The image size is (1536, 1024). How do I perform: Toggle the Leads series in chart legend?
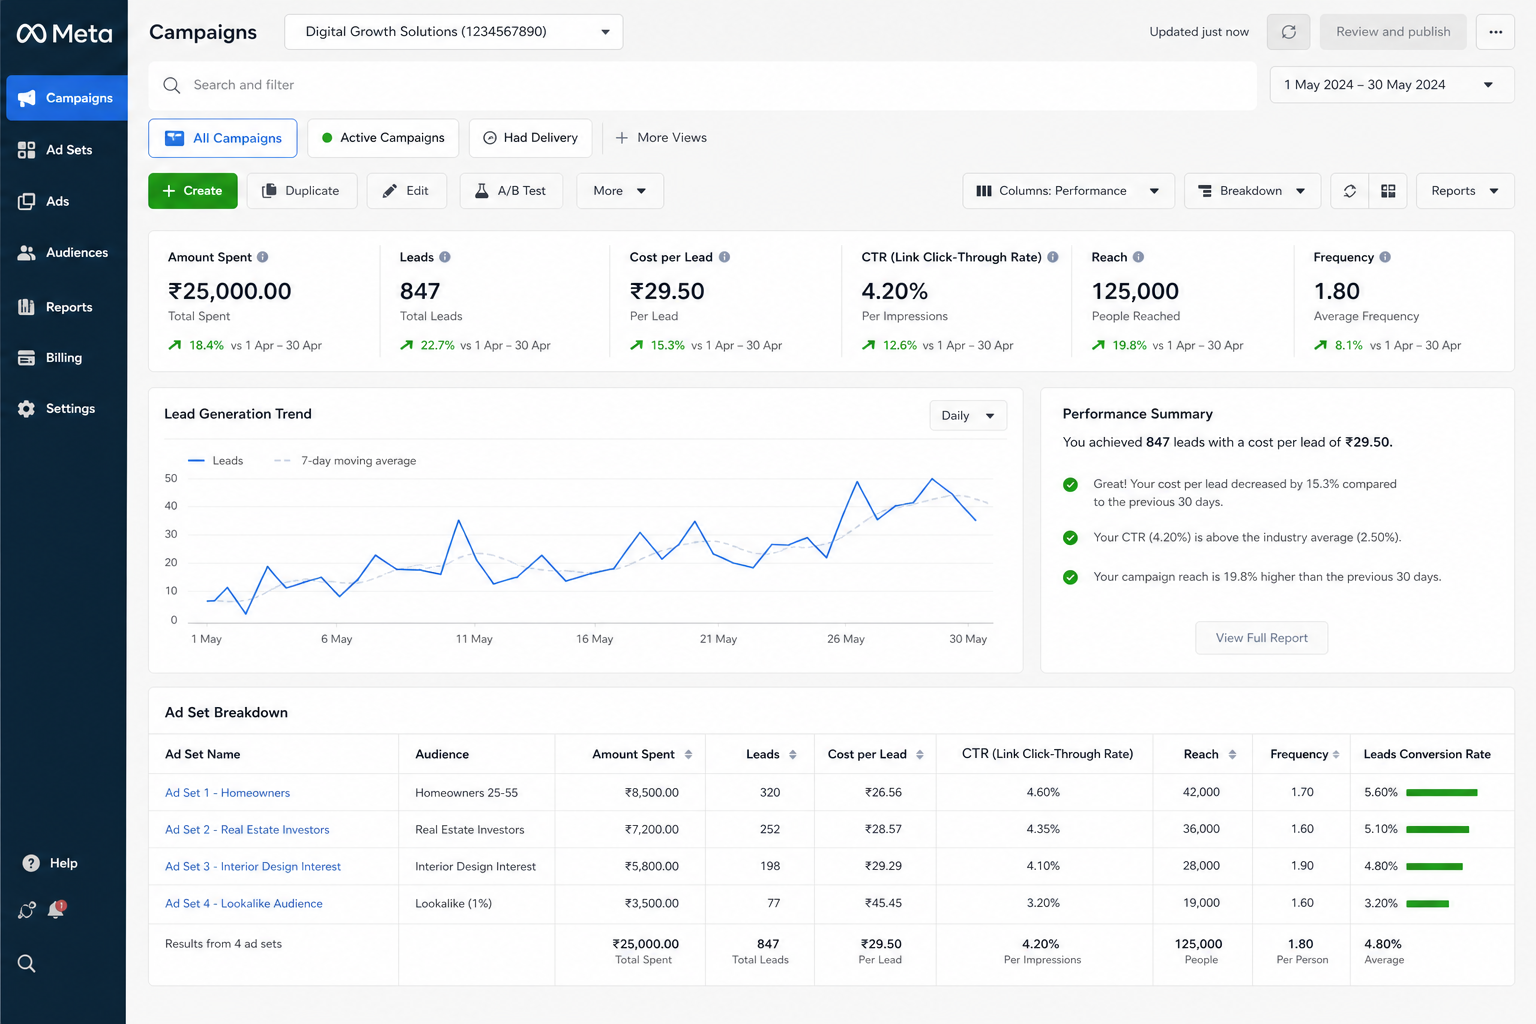(x=215, y=461)
